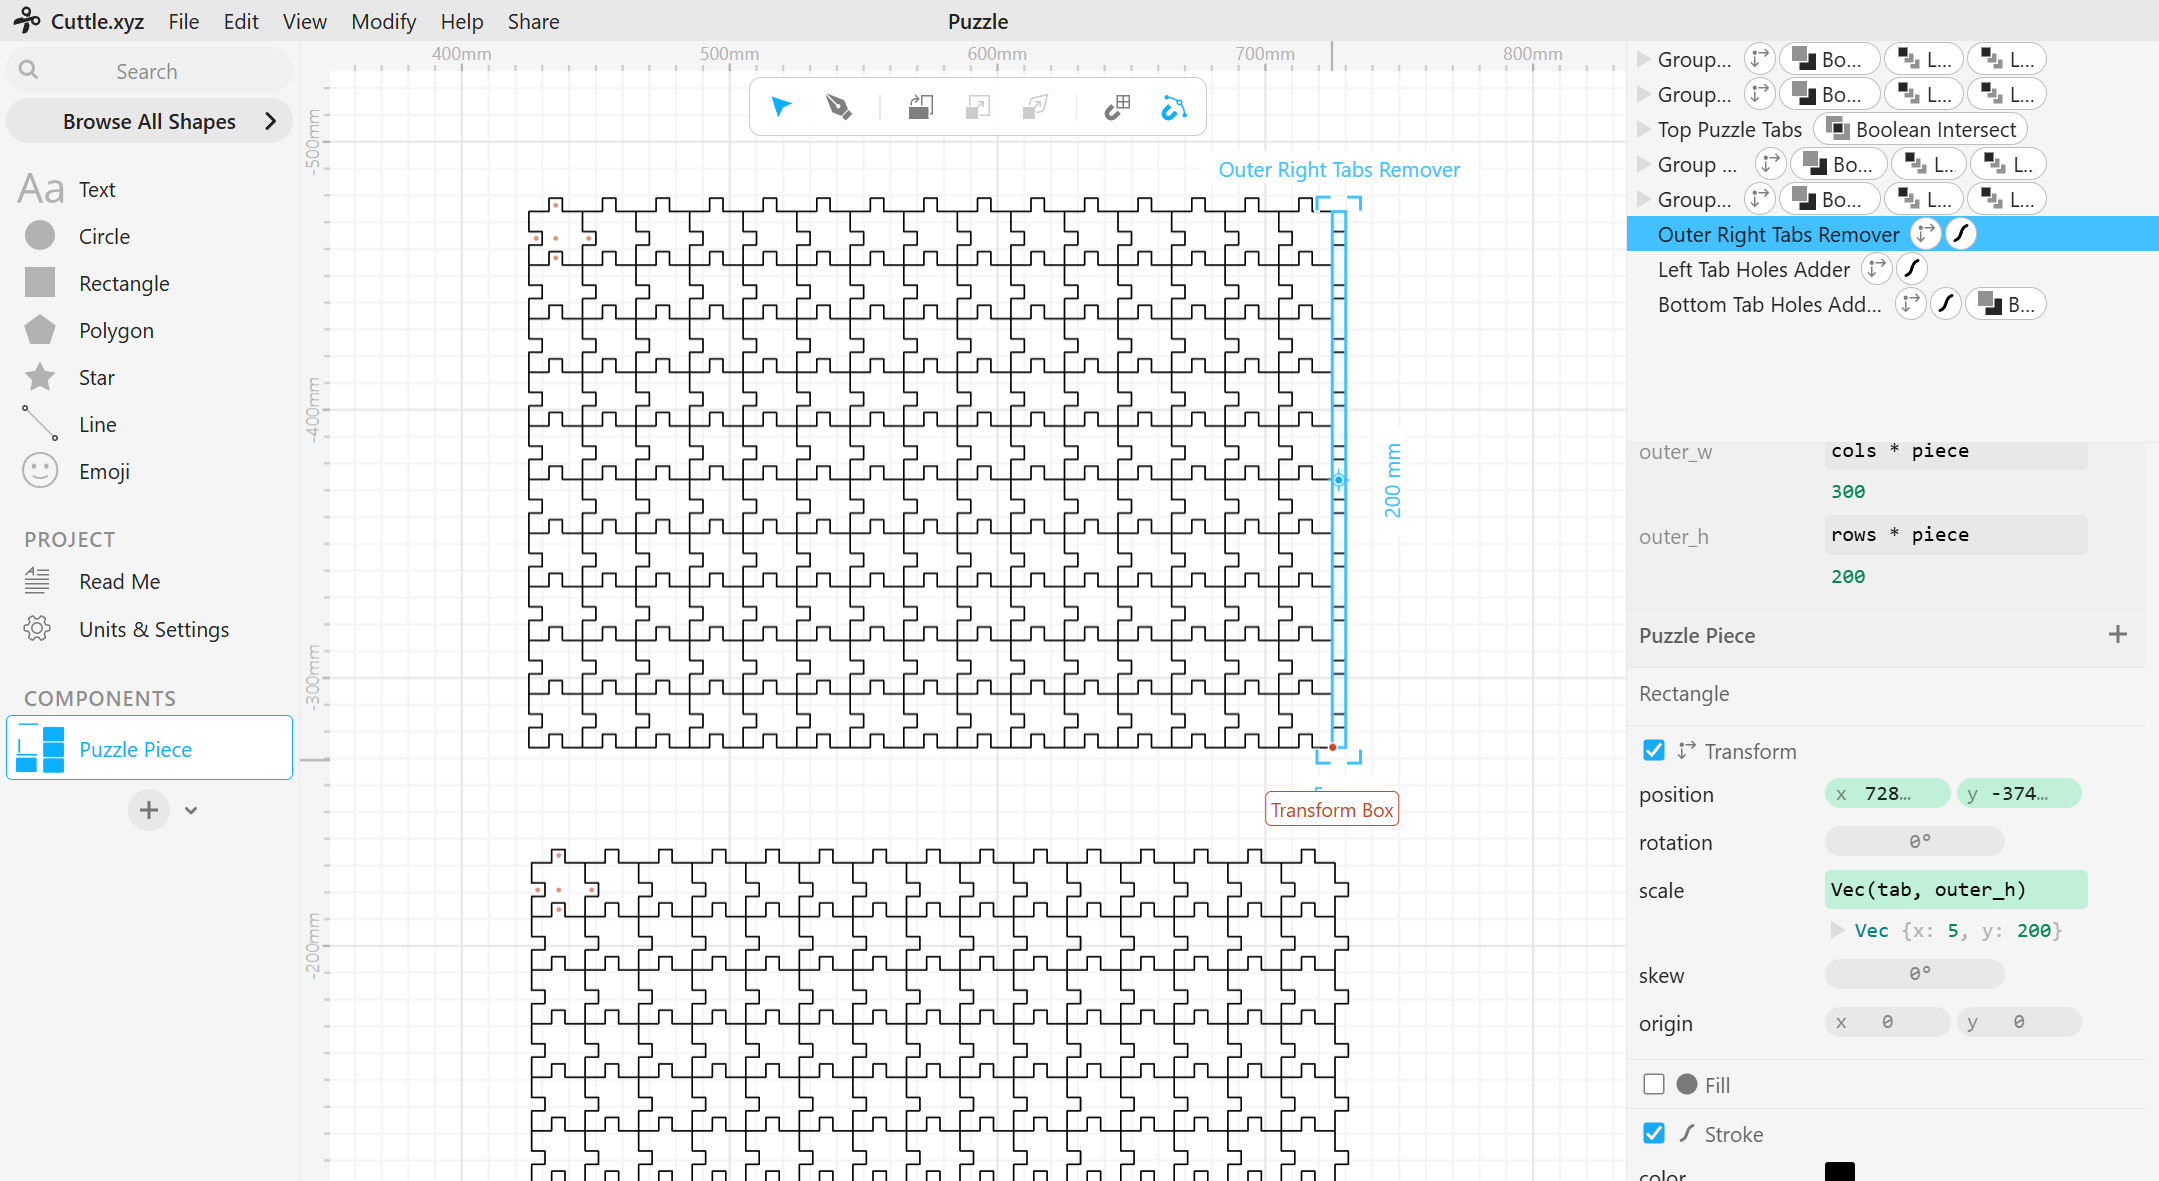Click the Transform Box label on canvas
The height and width of the screenshot is (1181, 2159).
point(1332,809)
